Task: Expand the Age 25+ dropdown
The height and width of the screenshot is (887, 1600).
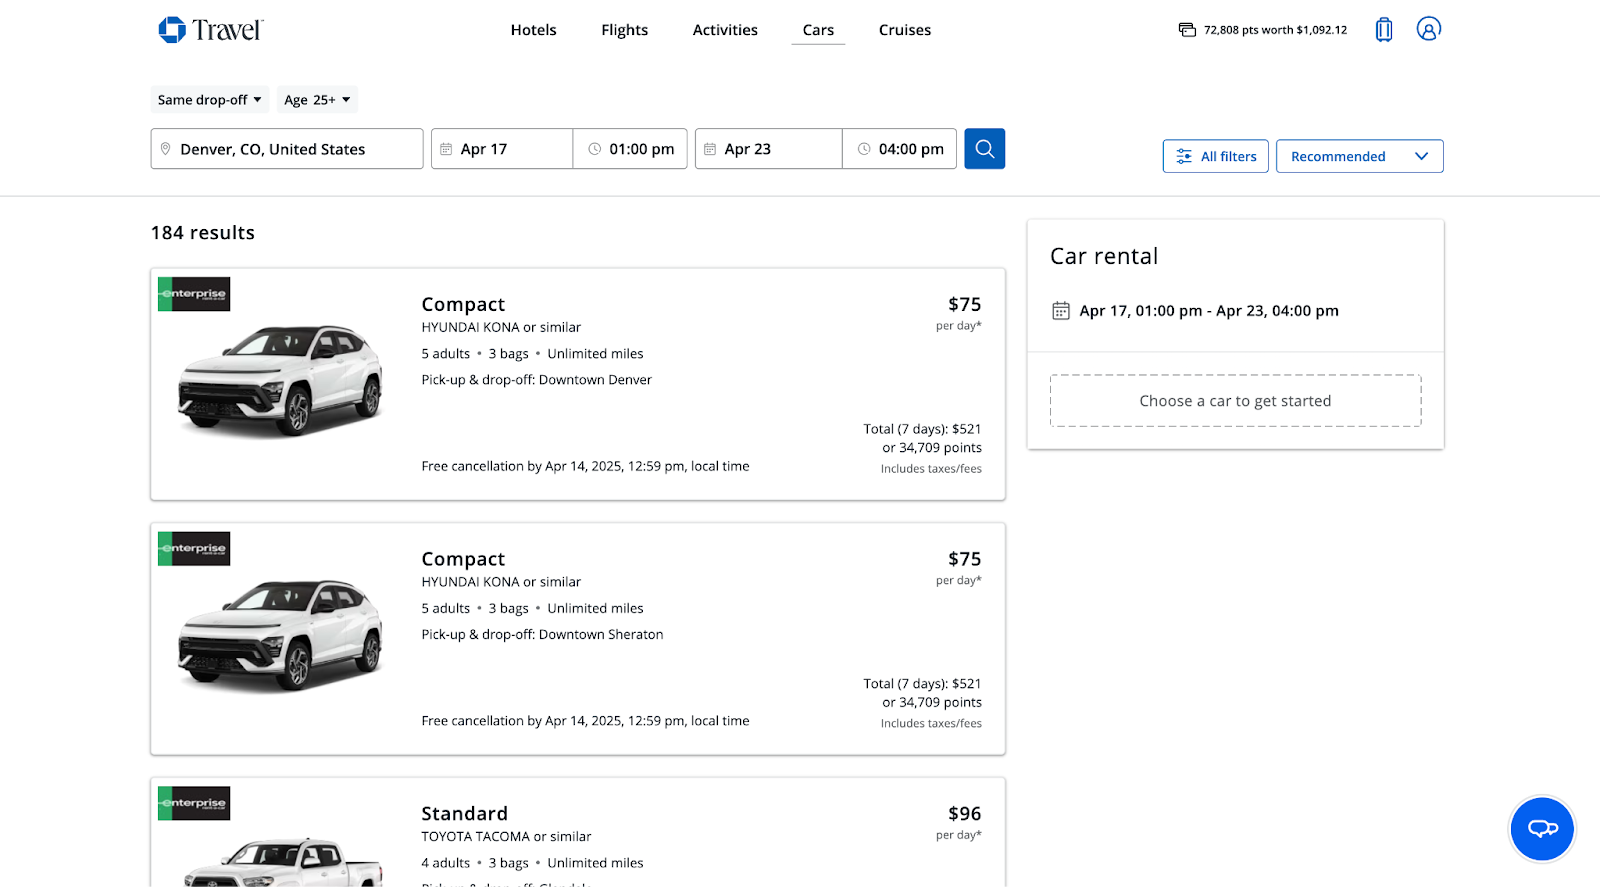Action: tap(317, 100)
